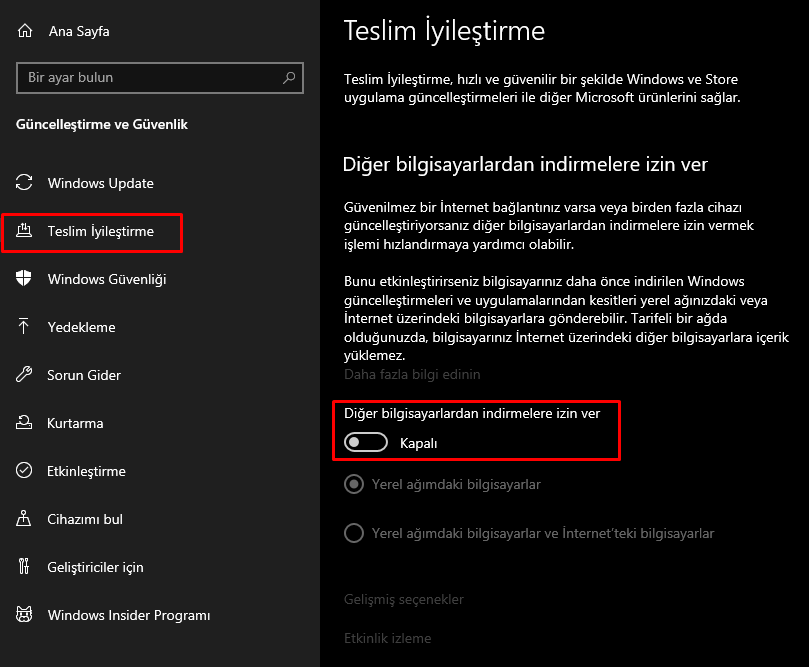Open Gelişmiş seçenekler
Screen dimensions: 809x667
point(403,599)
